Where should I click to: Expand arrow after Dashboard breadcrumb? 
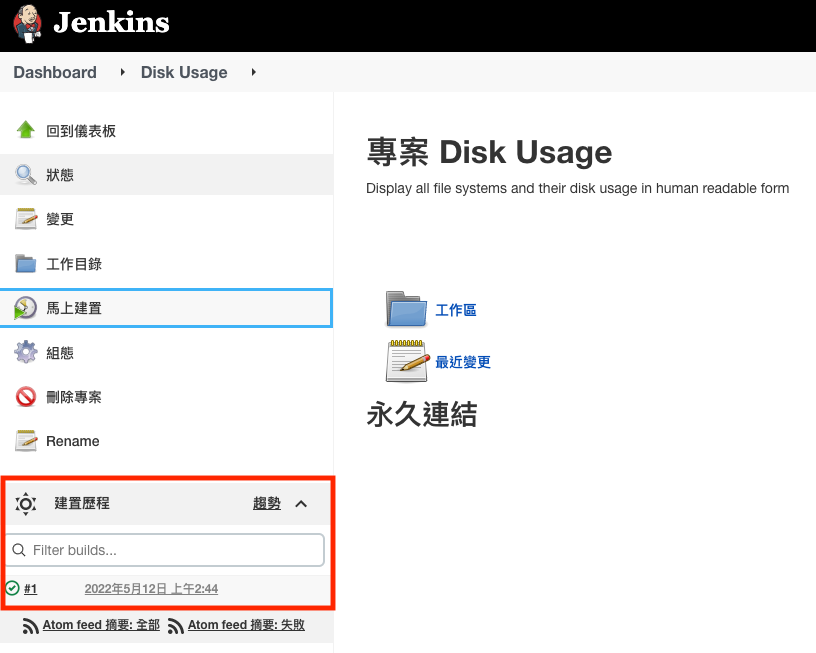(x=122, y=72)
